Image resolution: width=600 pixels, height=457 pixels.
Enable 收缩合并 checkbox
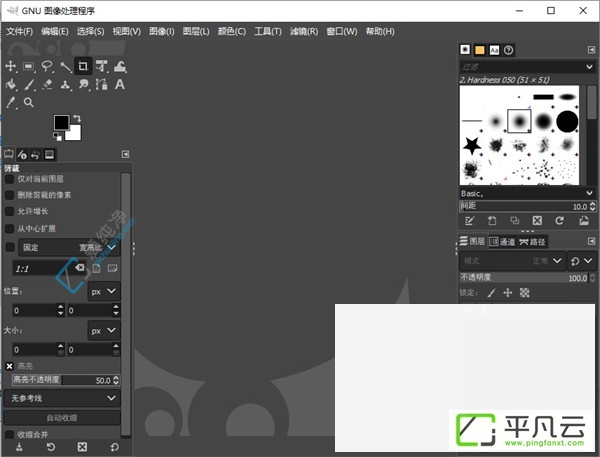(10, 434)
